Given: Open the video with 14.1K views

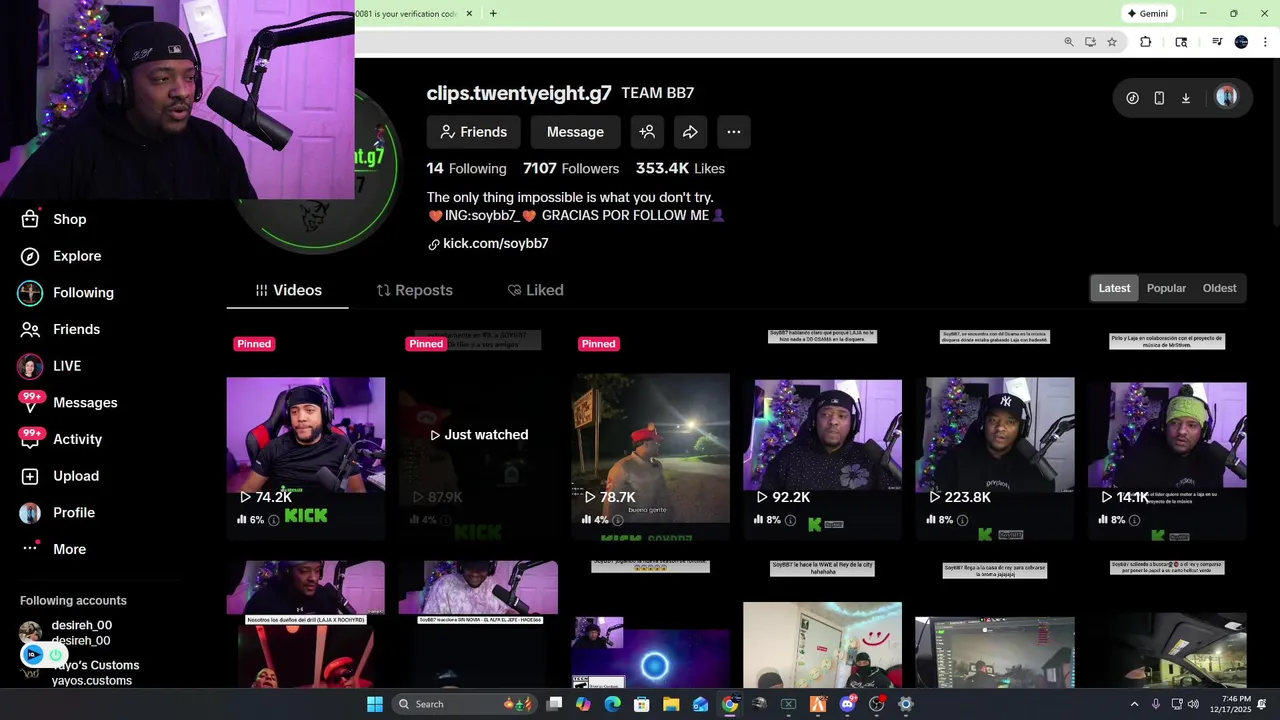Looking at the screenshot, I should tap(1167, 435).
